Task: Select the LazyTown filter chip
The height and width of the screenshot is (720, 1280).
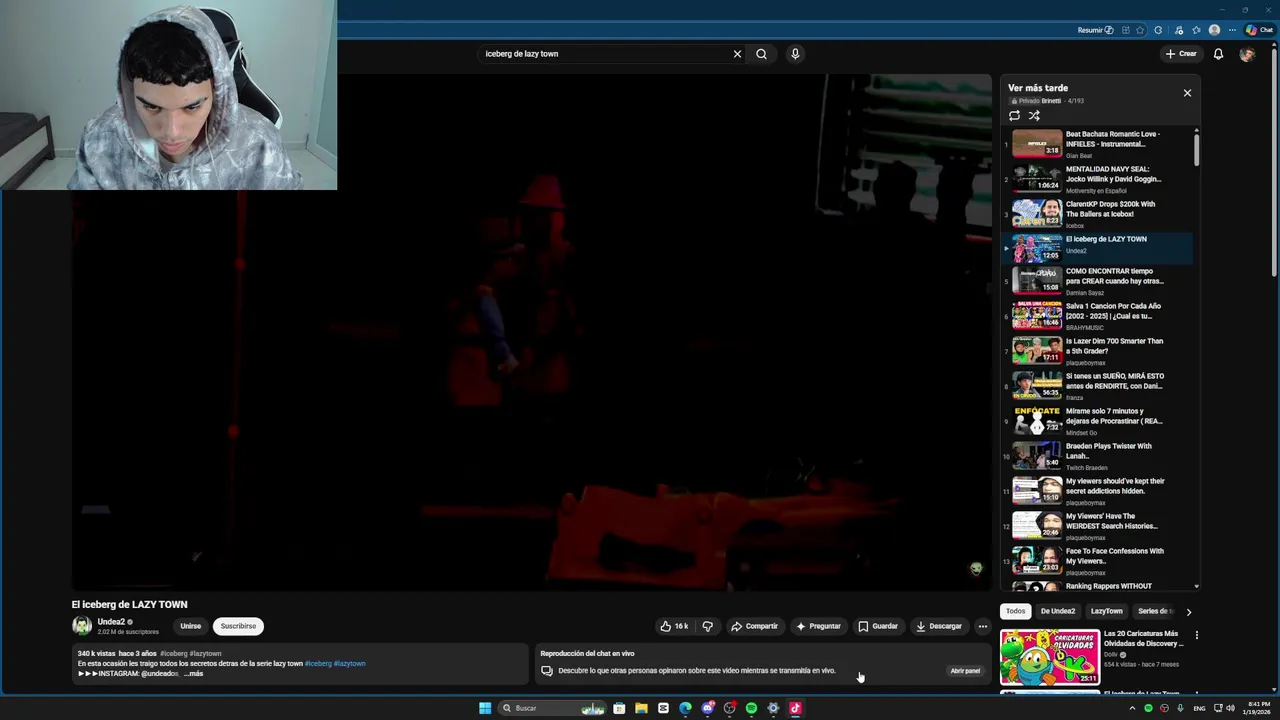Action: (1106, 611)
